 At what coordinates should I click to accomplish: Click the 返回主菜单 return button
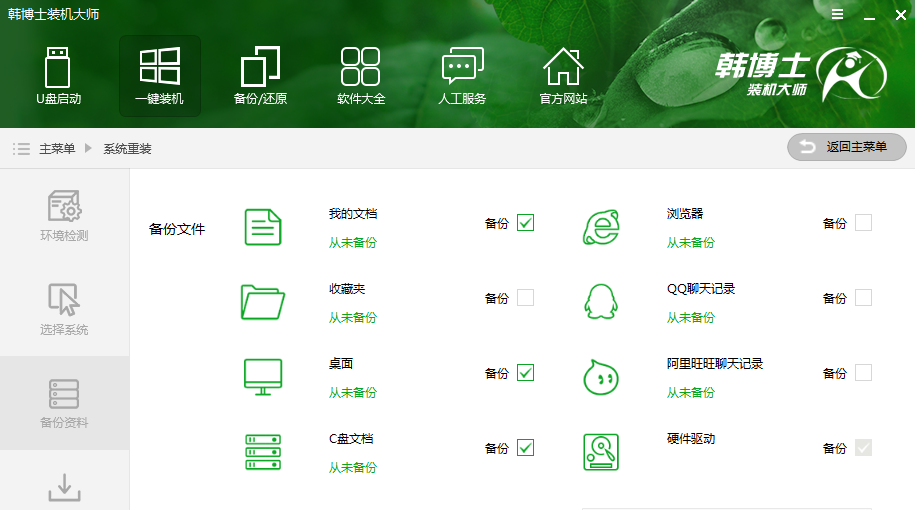[x=847, y=147]
